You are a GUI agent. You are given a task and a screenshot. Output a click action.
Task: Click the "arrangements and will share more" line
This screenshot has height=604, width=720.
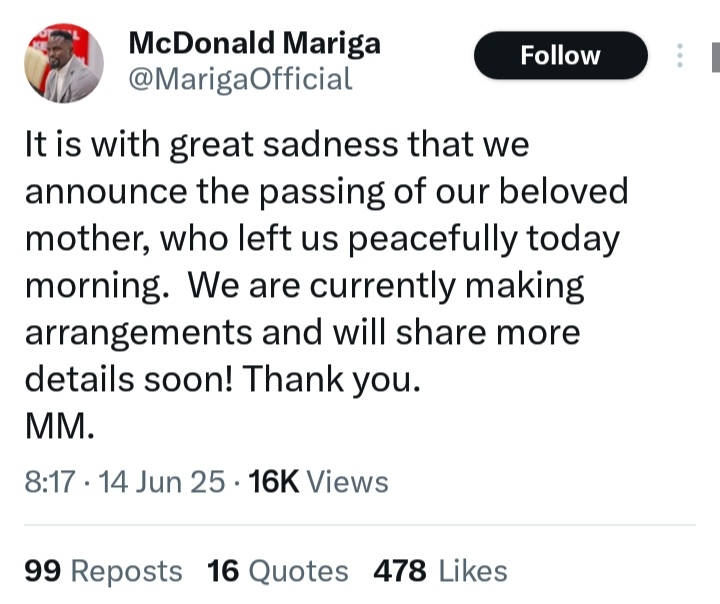[x=303, y=332]
